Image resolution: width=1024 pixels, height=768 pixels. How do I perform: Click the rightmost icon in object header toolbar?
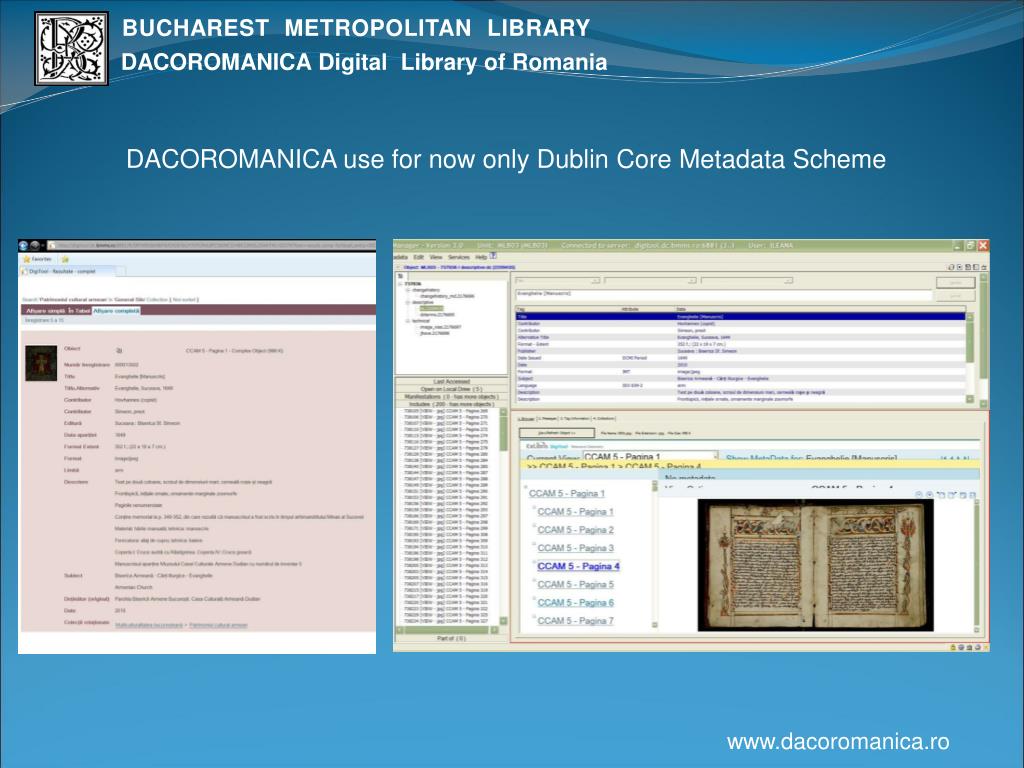tap(984, 267)
